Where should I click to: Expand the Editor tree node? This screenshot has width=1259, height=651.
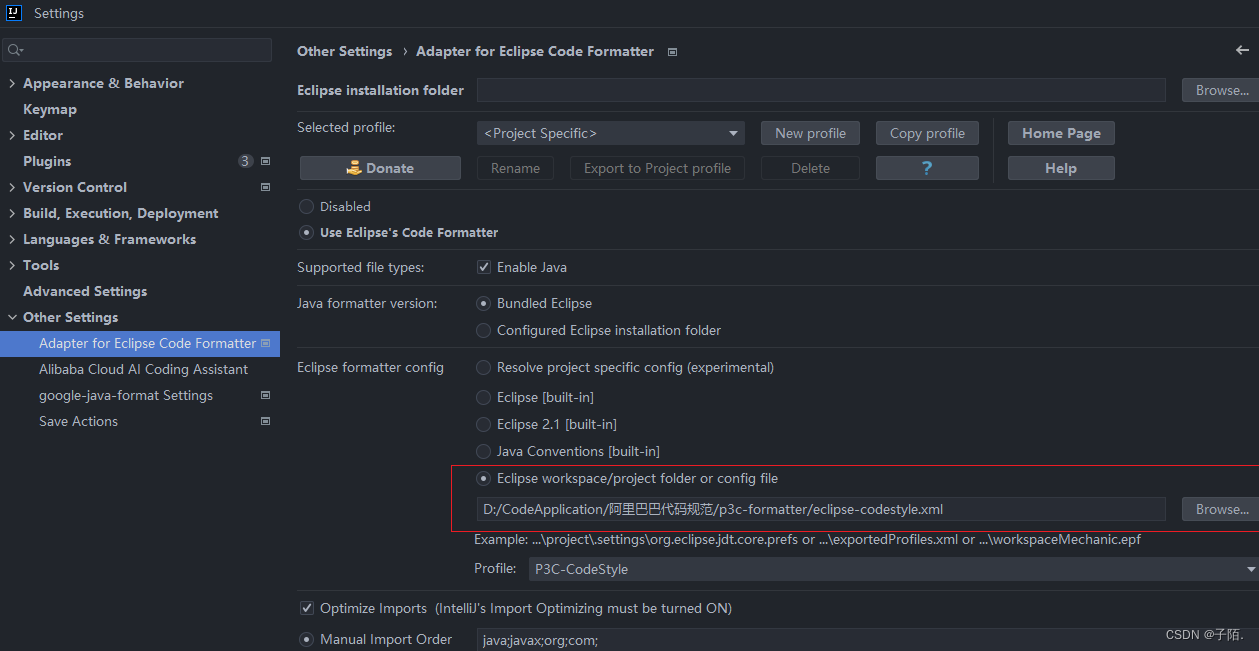click(x=11, y=135)
